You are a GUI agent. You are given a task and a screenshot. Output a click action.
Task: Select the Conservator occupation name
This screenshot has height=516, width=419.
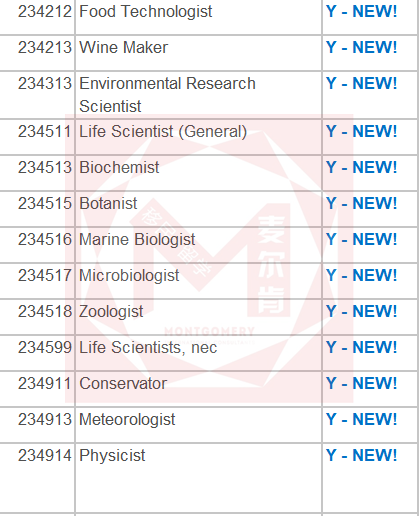[123, 383]
